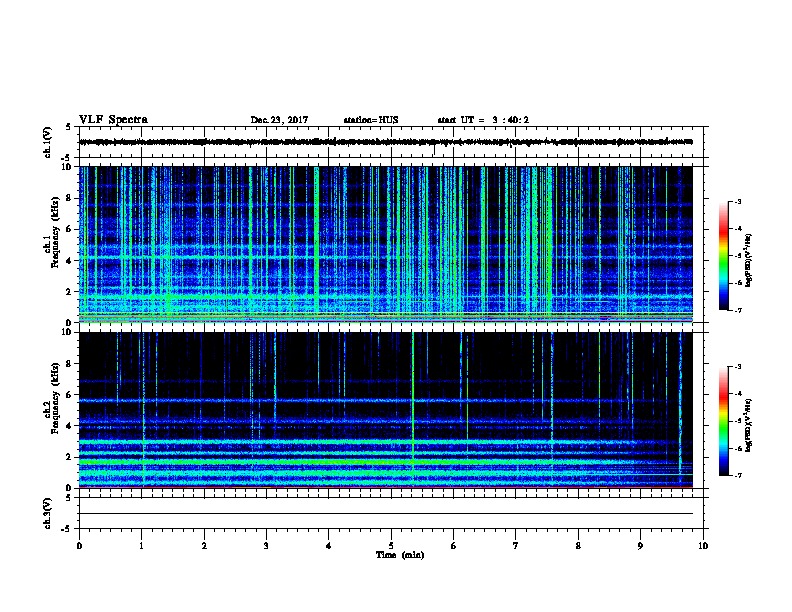Click the ch.2 spectrogram panel
Image resolution: width=792 pixels, height=612 pixels.
click(386, 410)
